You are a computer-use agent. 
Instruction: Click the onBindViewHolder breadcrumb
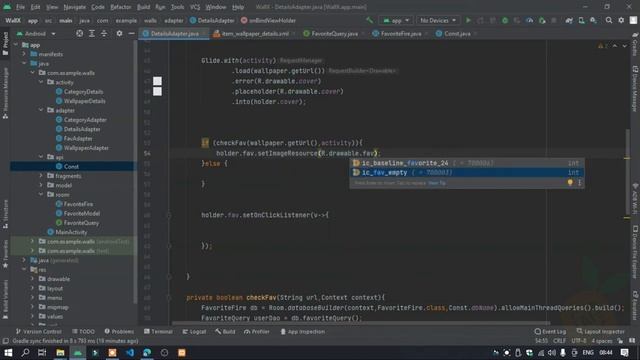tap(268, 20)
